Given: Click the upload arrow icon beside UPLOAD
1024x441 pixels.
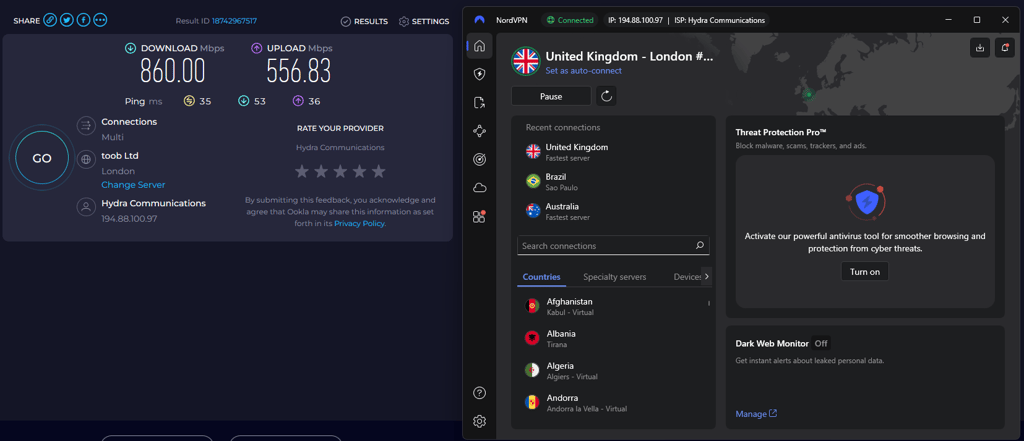Looking at the screenshot, I should pos(257,48).
